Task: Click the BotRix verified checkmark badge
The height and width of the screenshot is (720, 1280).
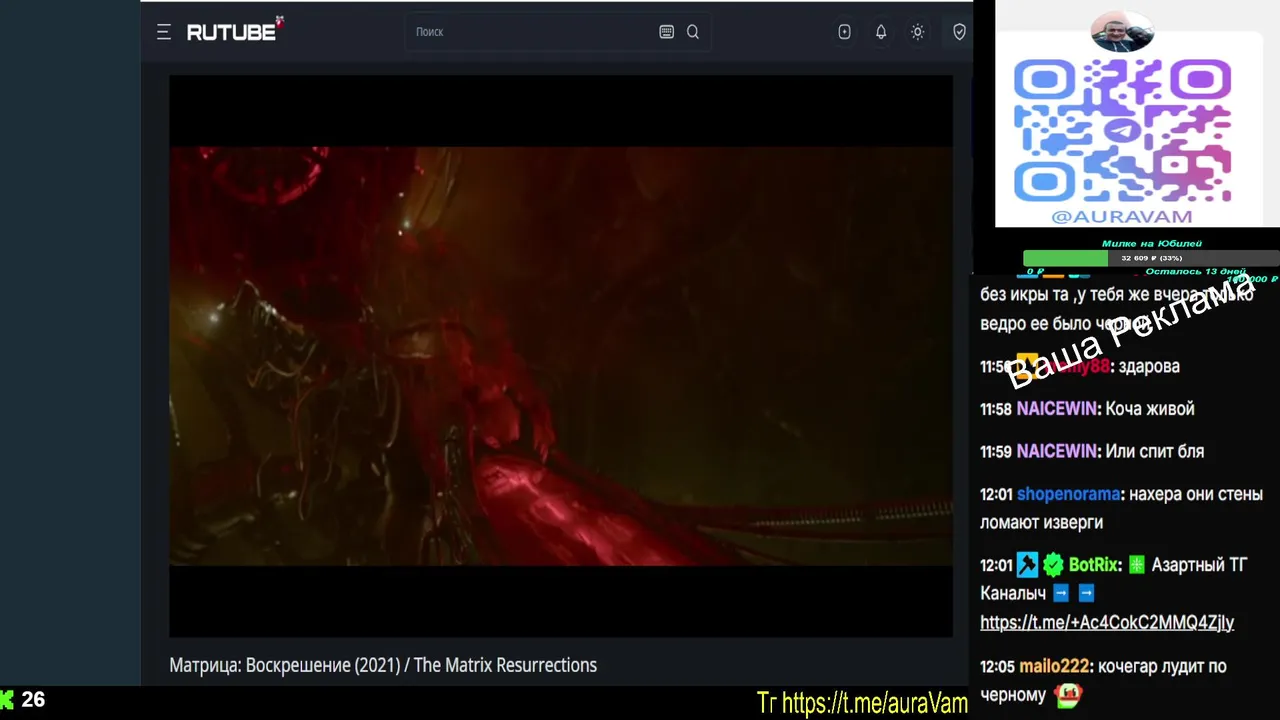Action: tap(1053, 566)
